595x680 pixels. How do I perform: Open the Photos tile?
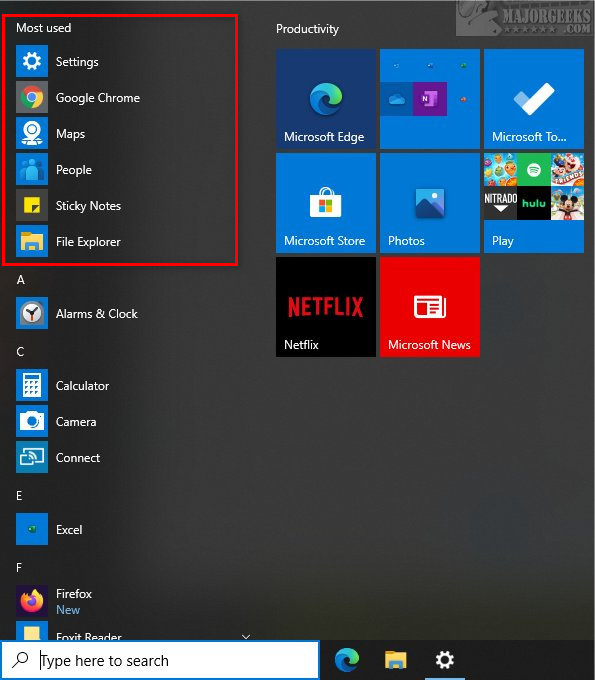click(430, 203)
